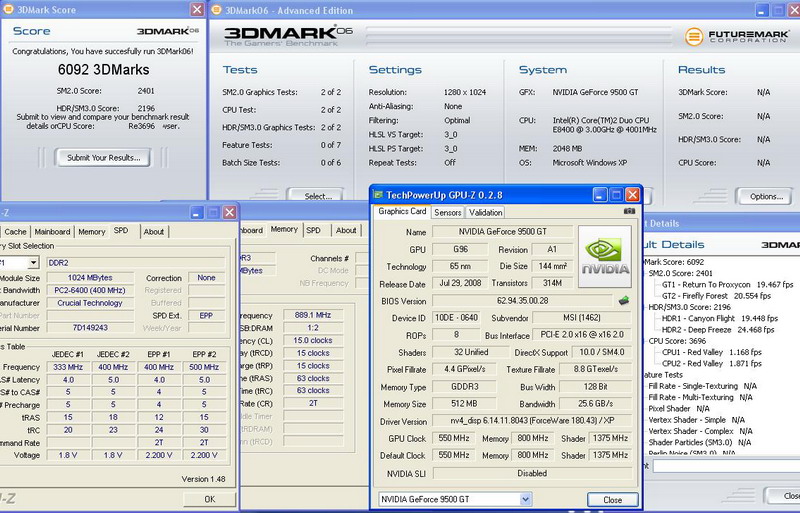Click the GPU-Z title bar application icon

click(378, 194)
